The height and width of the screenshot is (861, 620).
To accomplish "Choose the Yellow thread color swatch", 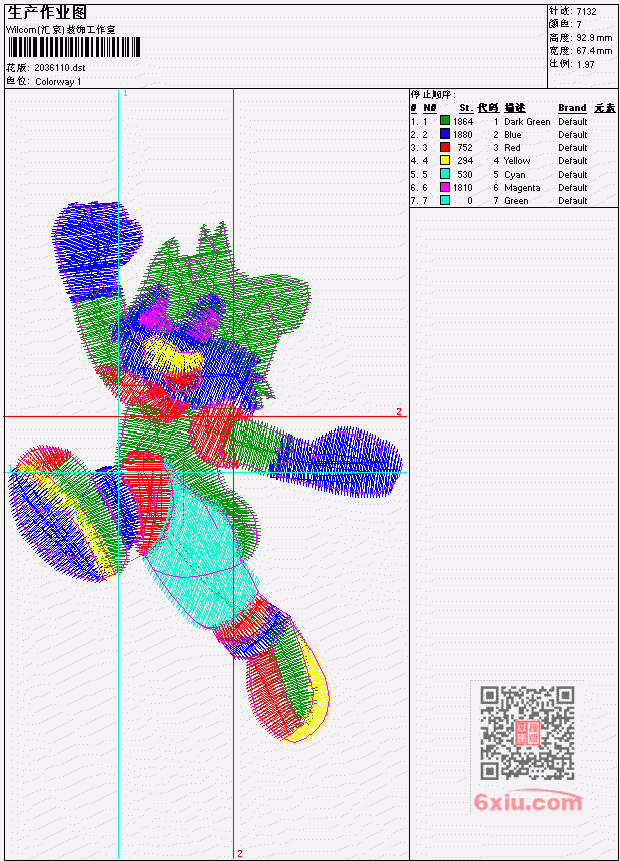I will tap(445, 160).
